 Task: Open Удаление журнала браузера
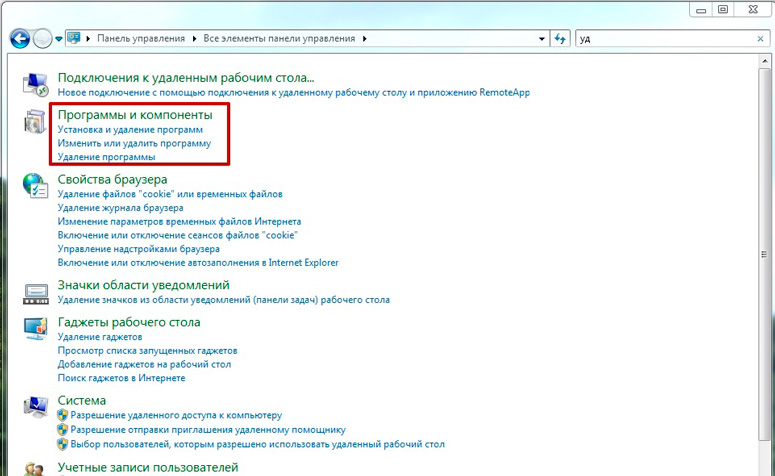tap(120, 208)
